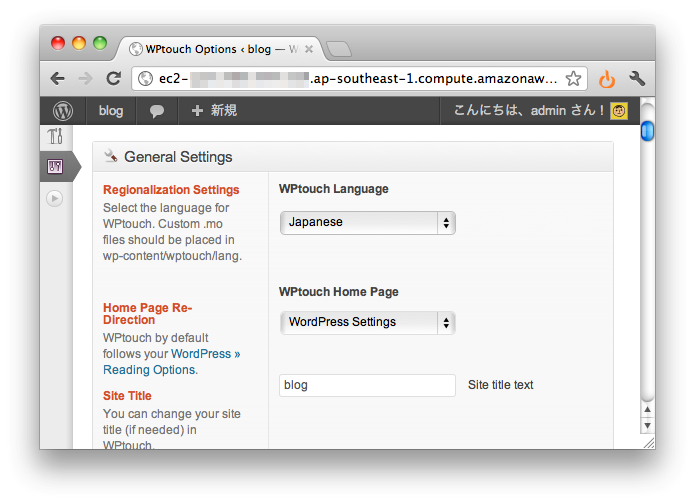Click the admin avatar icon
This screenshot has height=504, width=695.
[619, 111]
